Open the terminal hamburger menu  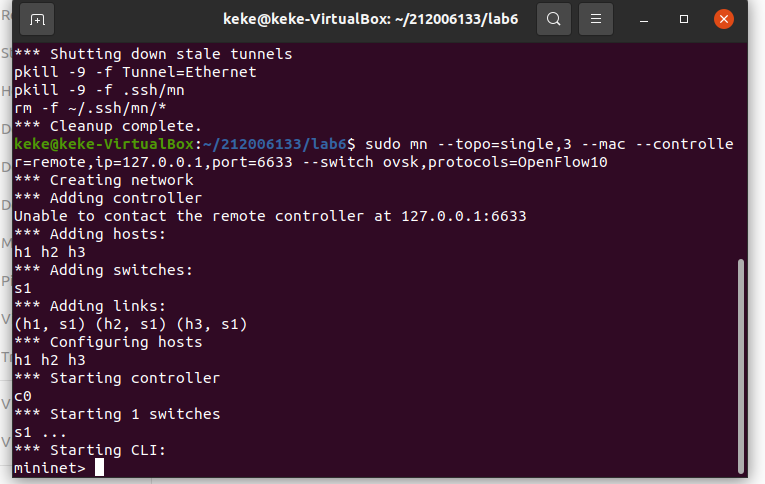coord(596,19)
